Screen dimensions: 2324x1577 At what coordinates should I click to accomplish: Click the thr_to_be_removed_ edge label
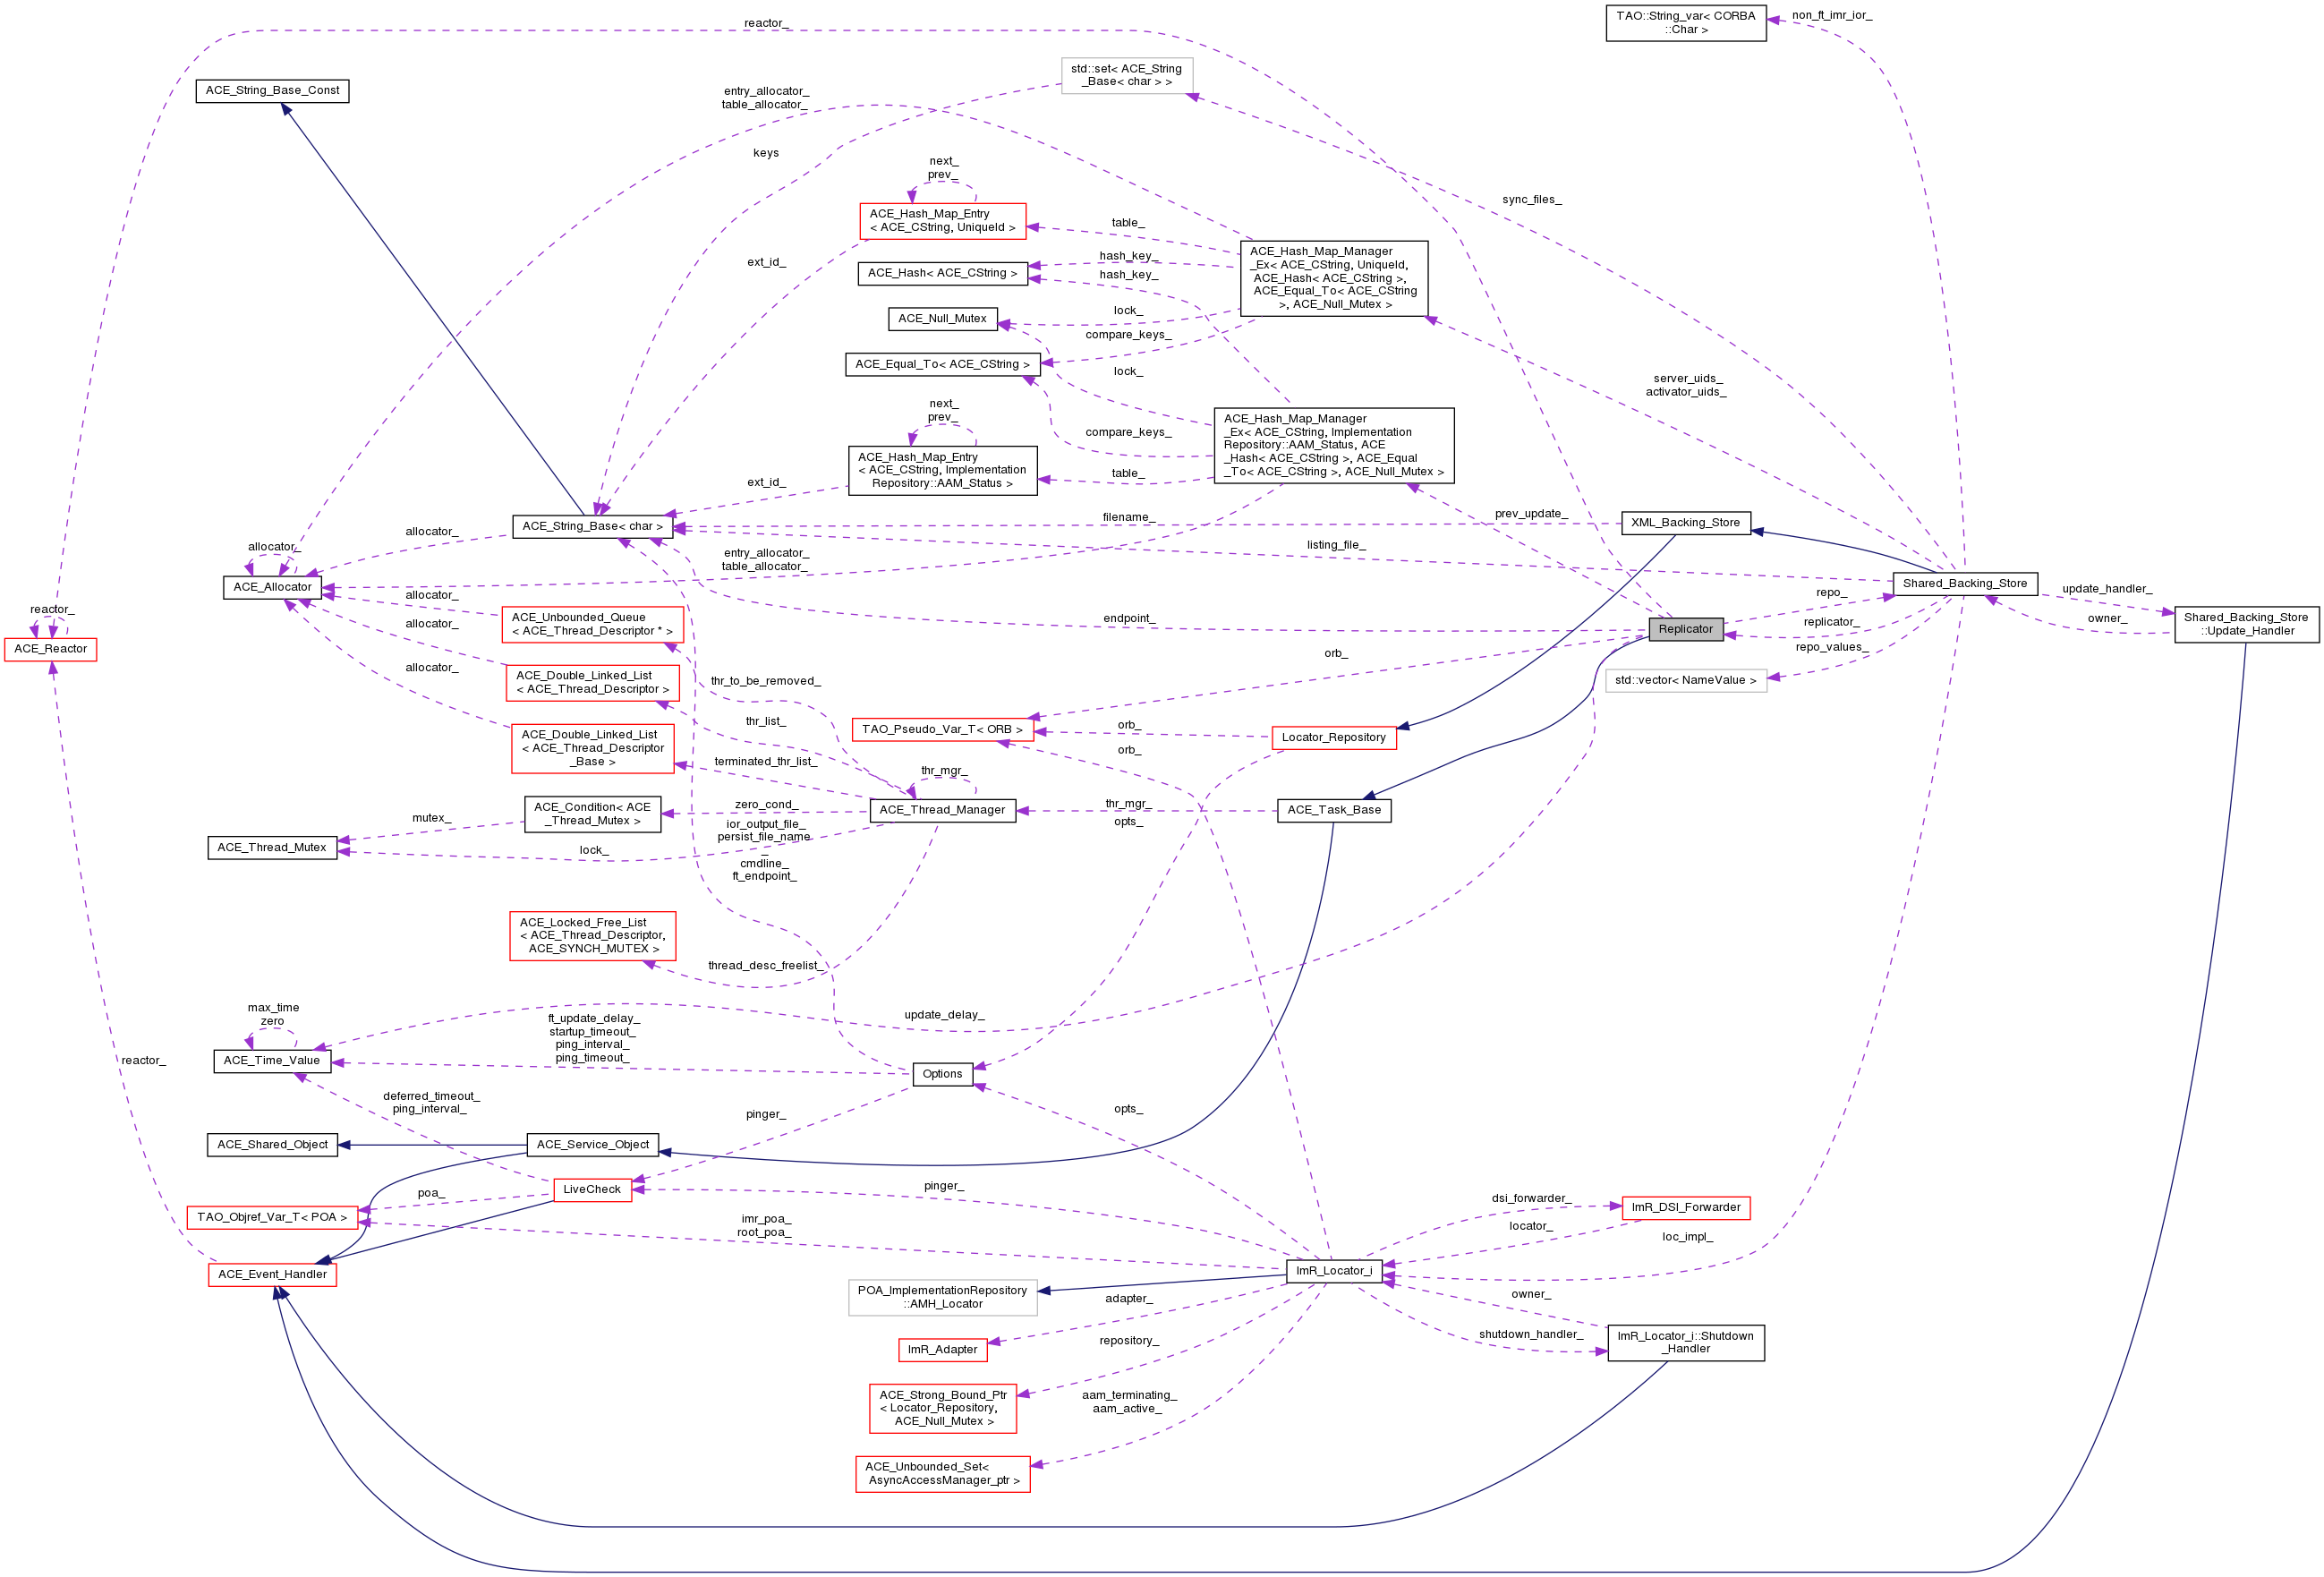(766, 682)
